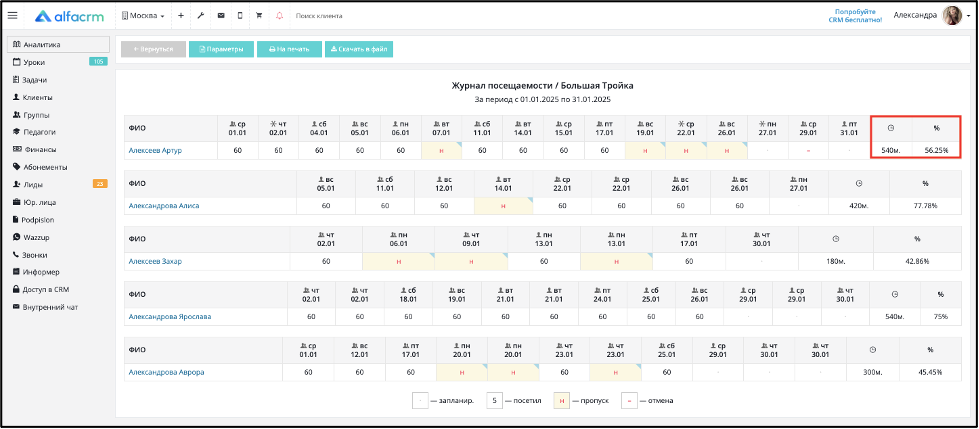Open student link Алексеев Артур
Viewport: 979px width, 429px height.
pyautogui.click(x=155, y=150)
